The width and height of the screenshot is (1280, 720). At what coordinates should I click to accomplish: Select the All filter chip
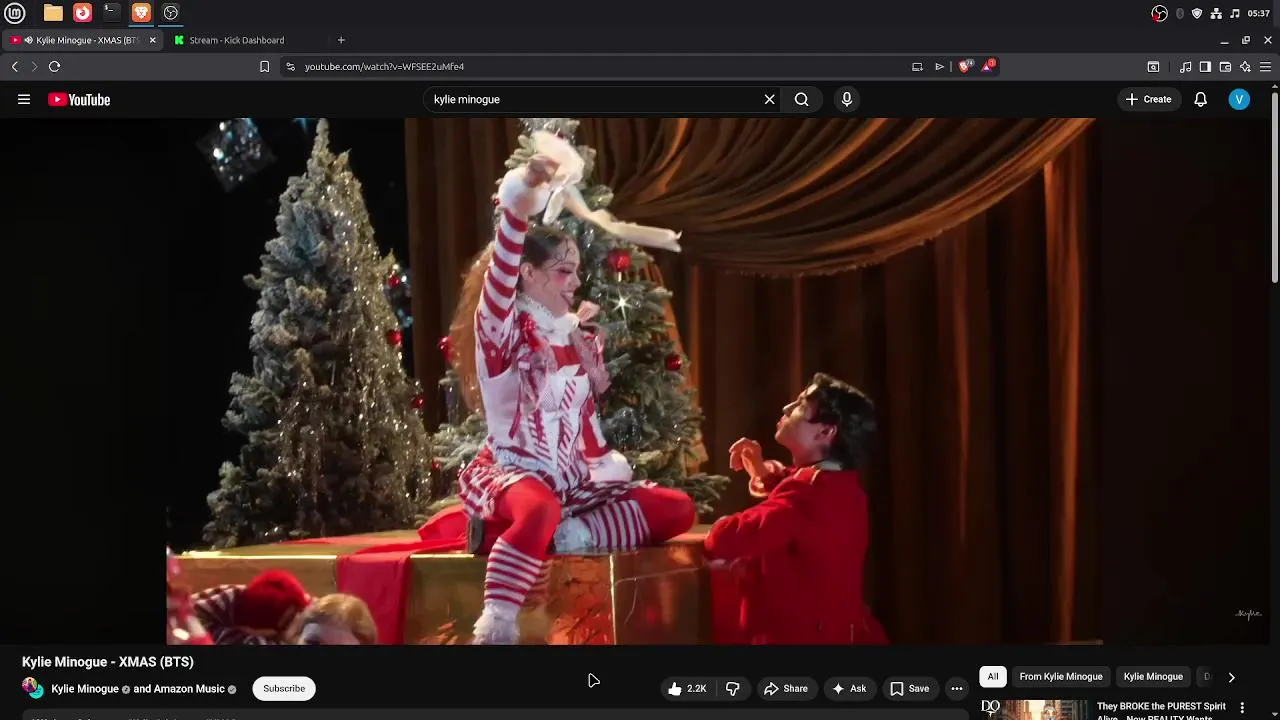pos(993,677)
